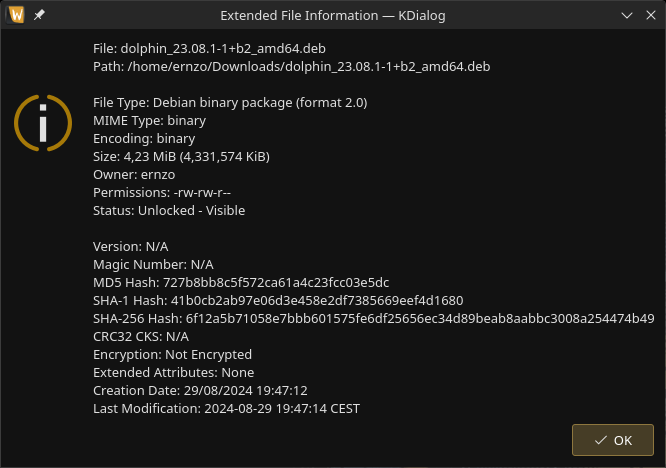Close the KDialog window with X
The height and width of the screenshot is (468, 666).
651,15
